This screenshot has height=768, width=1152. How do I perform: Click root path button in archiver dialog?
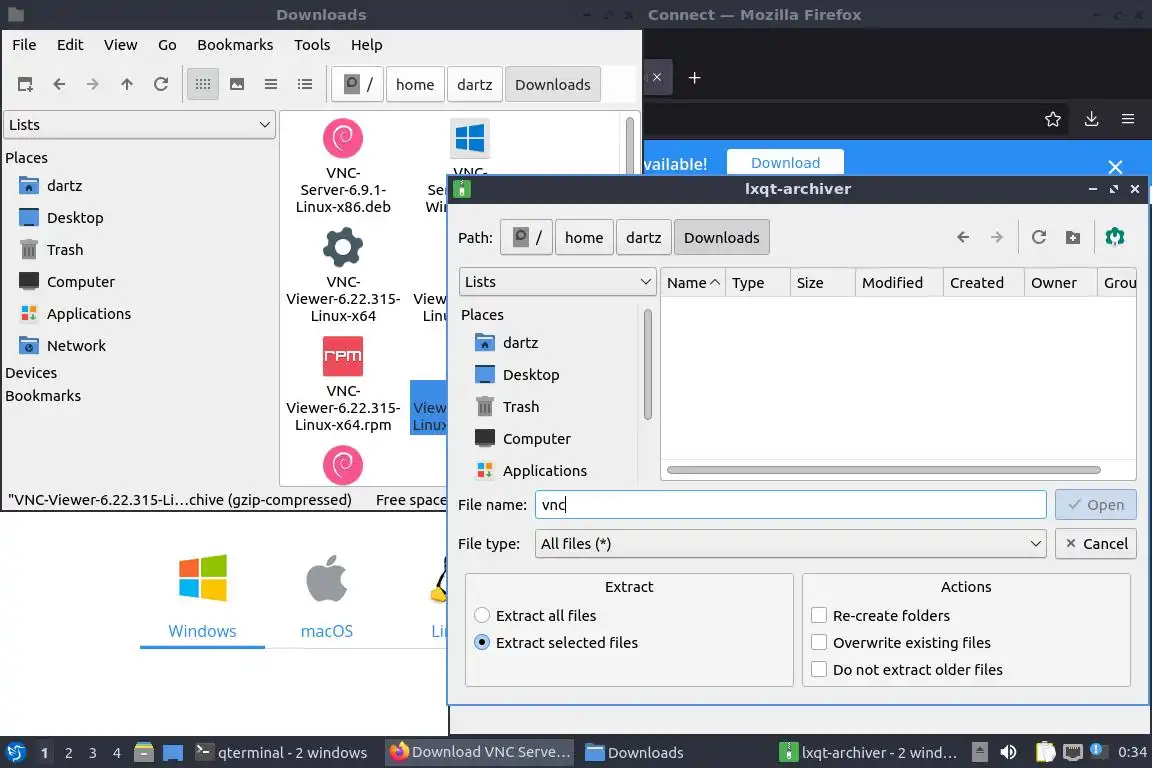(526, 237)
